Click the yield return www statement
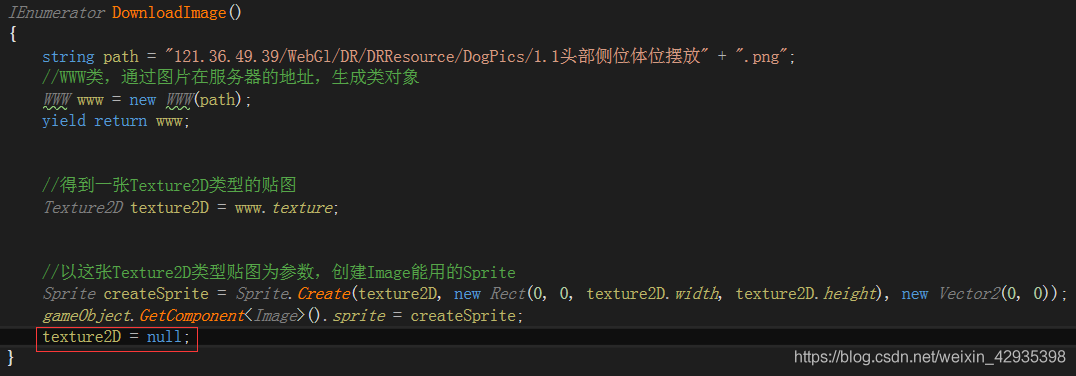This screenshot has height=376, width=1076. [x=114, y=121]
